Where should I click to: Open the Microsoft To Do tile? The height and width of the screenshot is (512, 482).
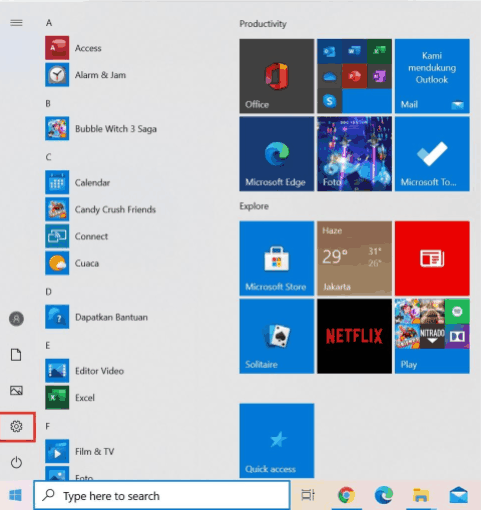pos(432,154)
